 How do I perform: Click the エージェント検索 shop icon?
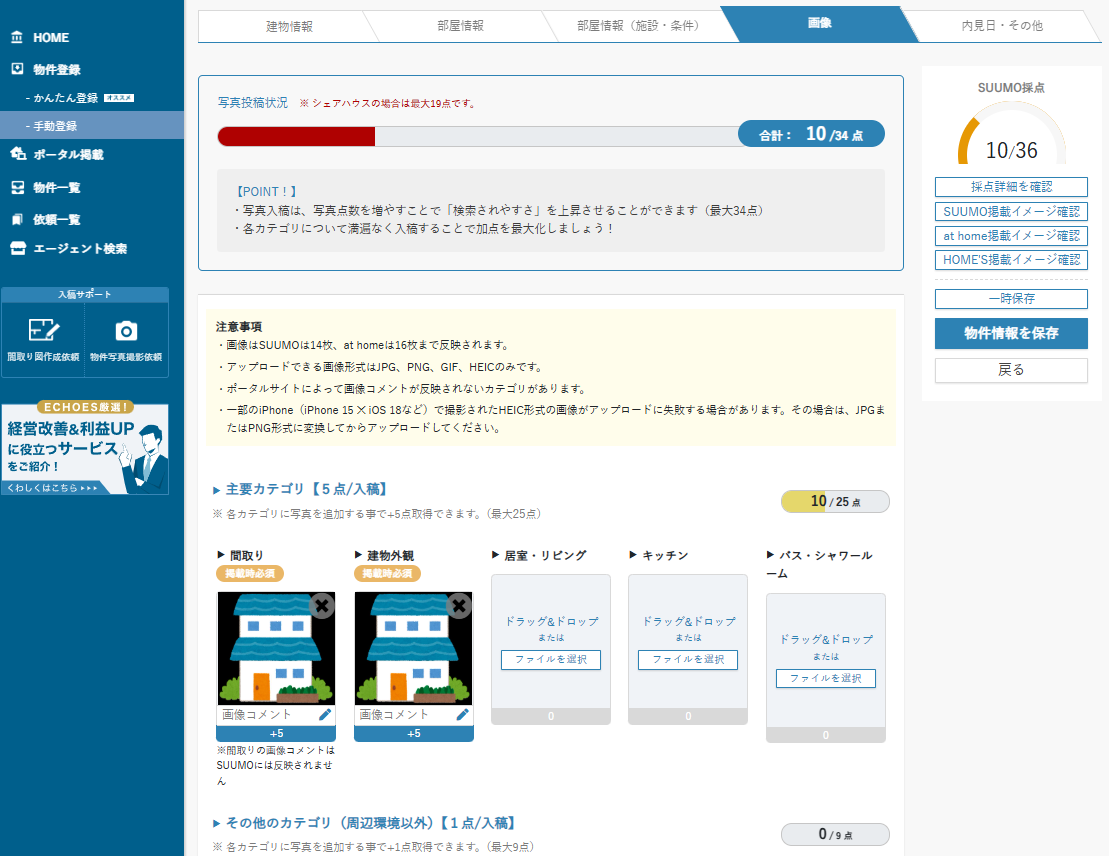17,249
